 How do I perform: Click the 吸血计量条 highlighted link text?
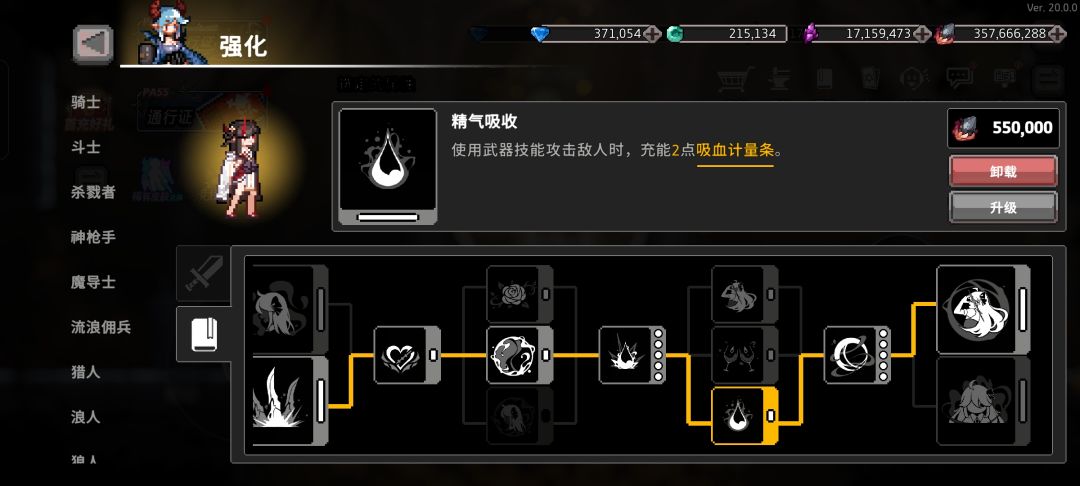736,150
